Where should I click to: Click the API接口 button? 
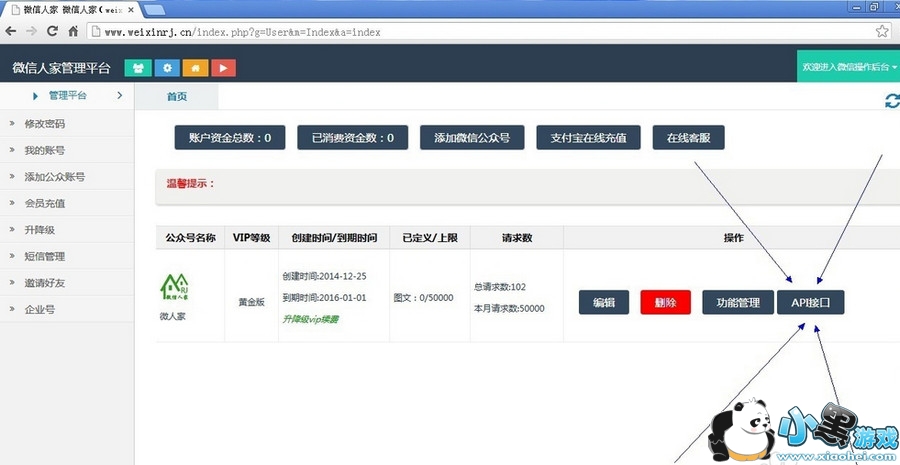810,303
